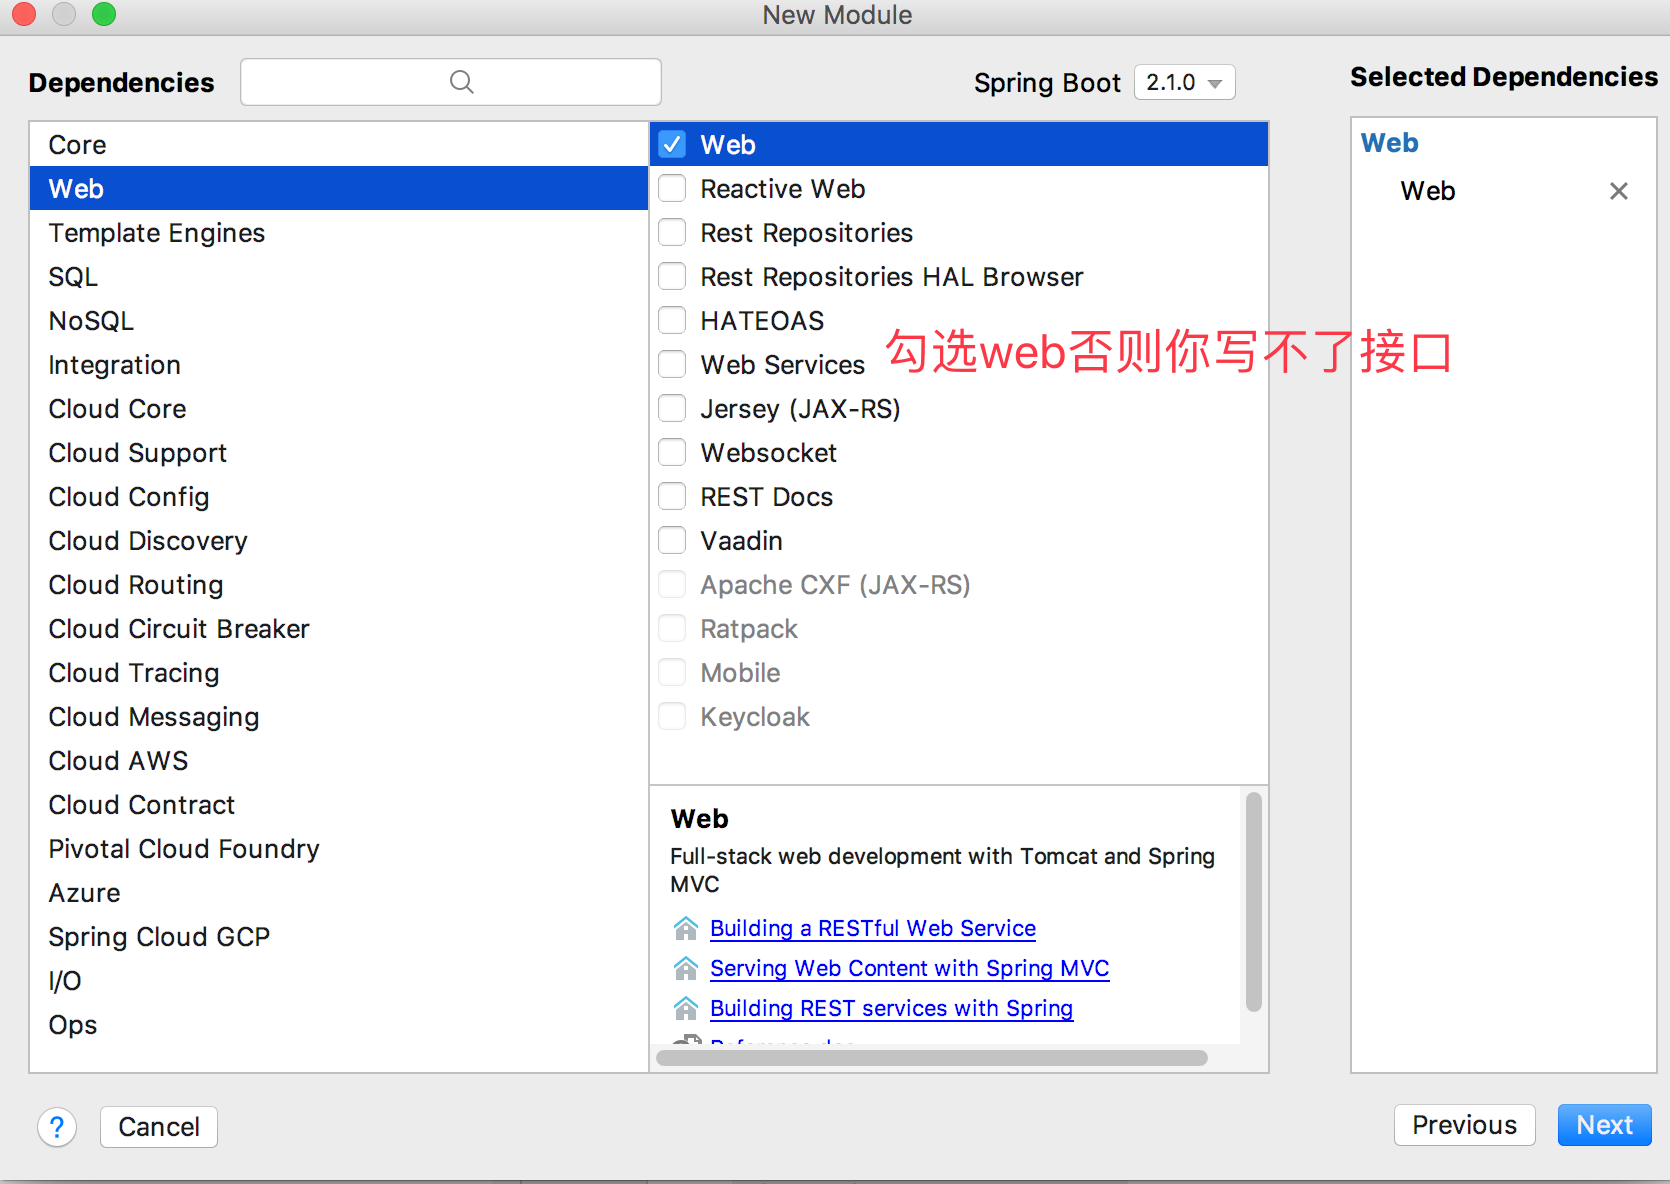Open the Cloud AWS category
Screen dimensions: 1670x1184
click(339, 761)
